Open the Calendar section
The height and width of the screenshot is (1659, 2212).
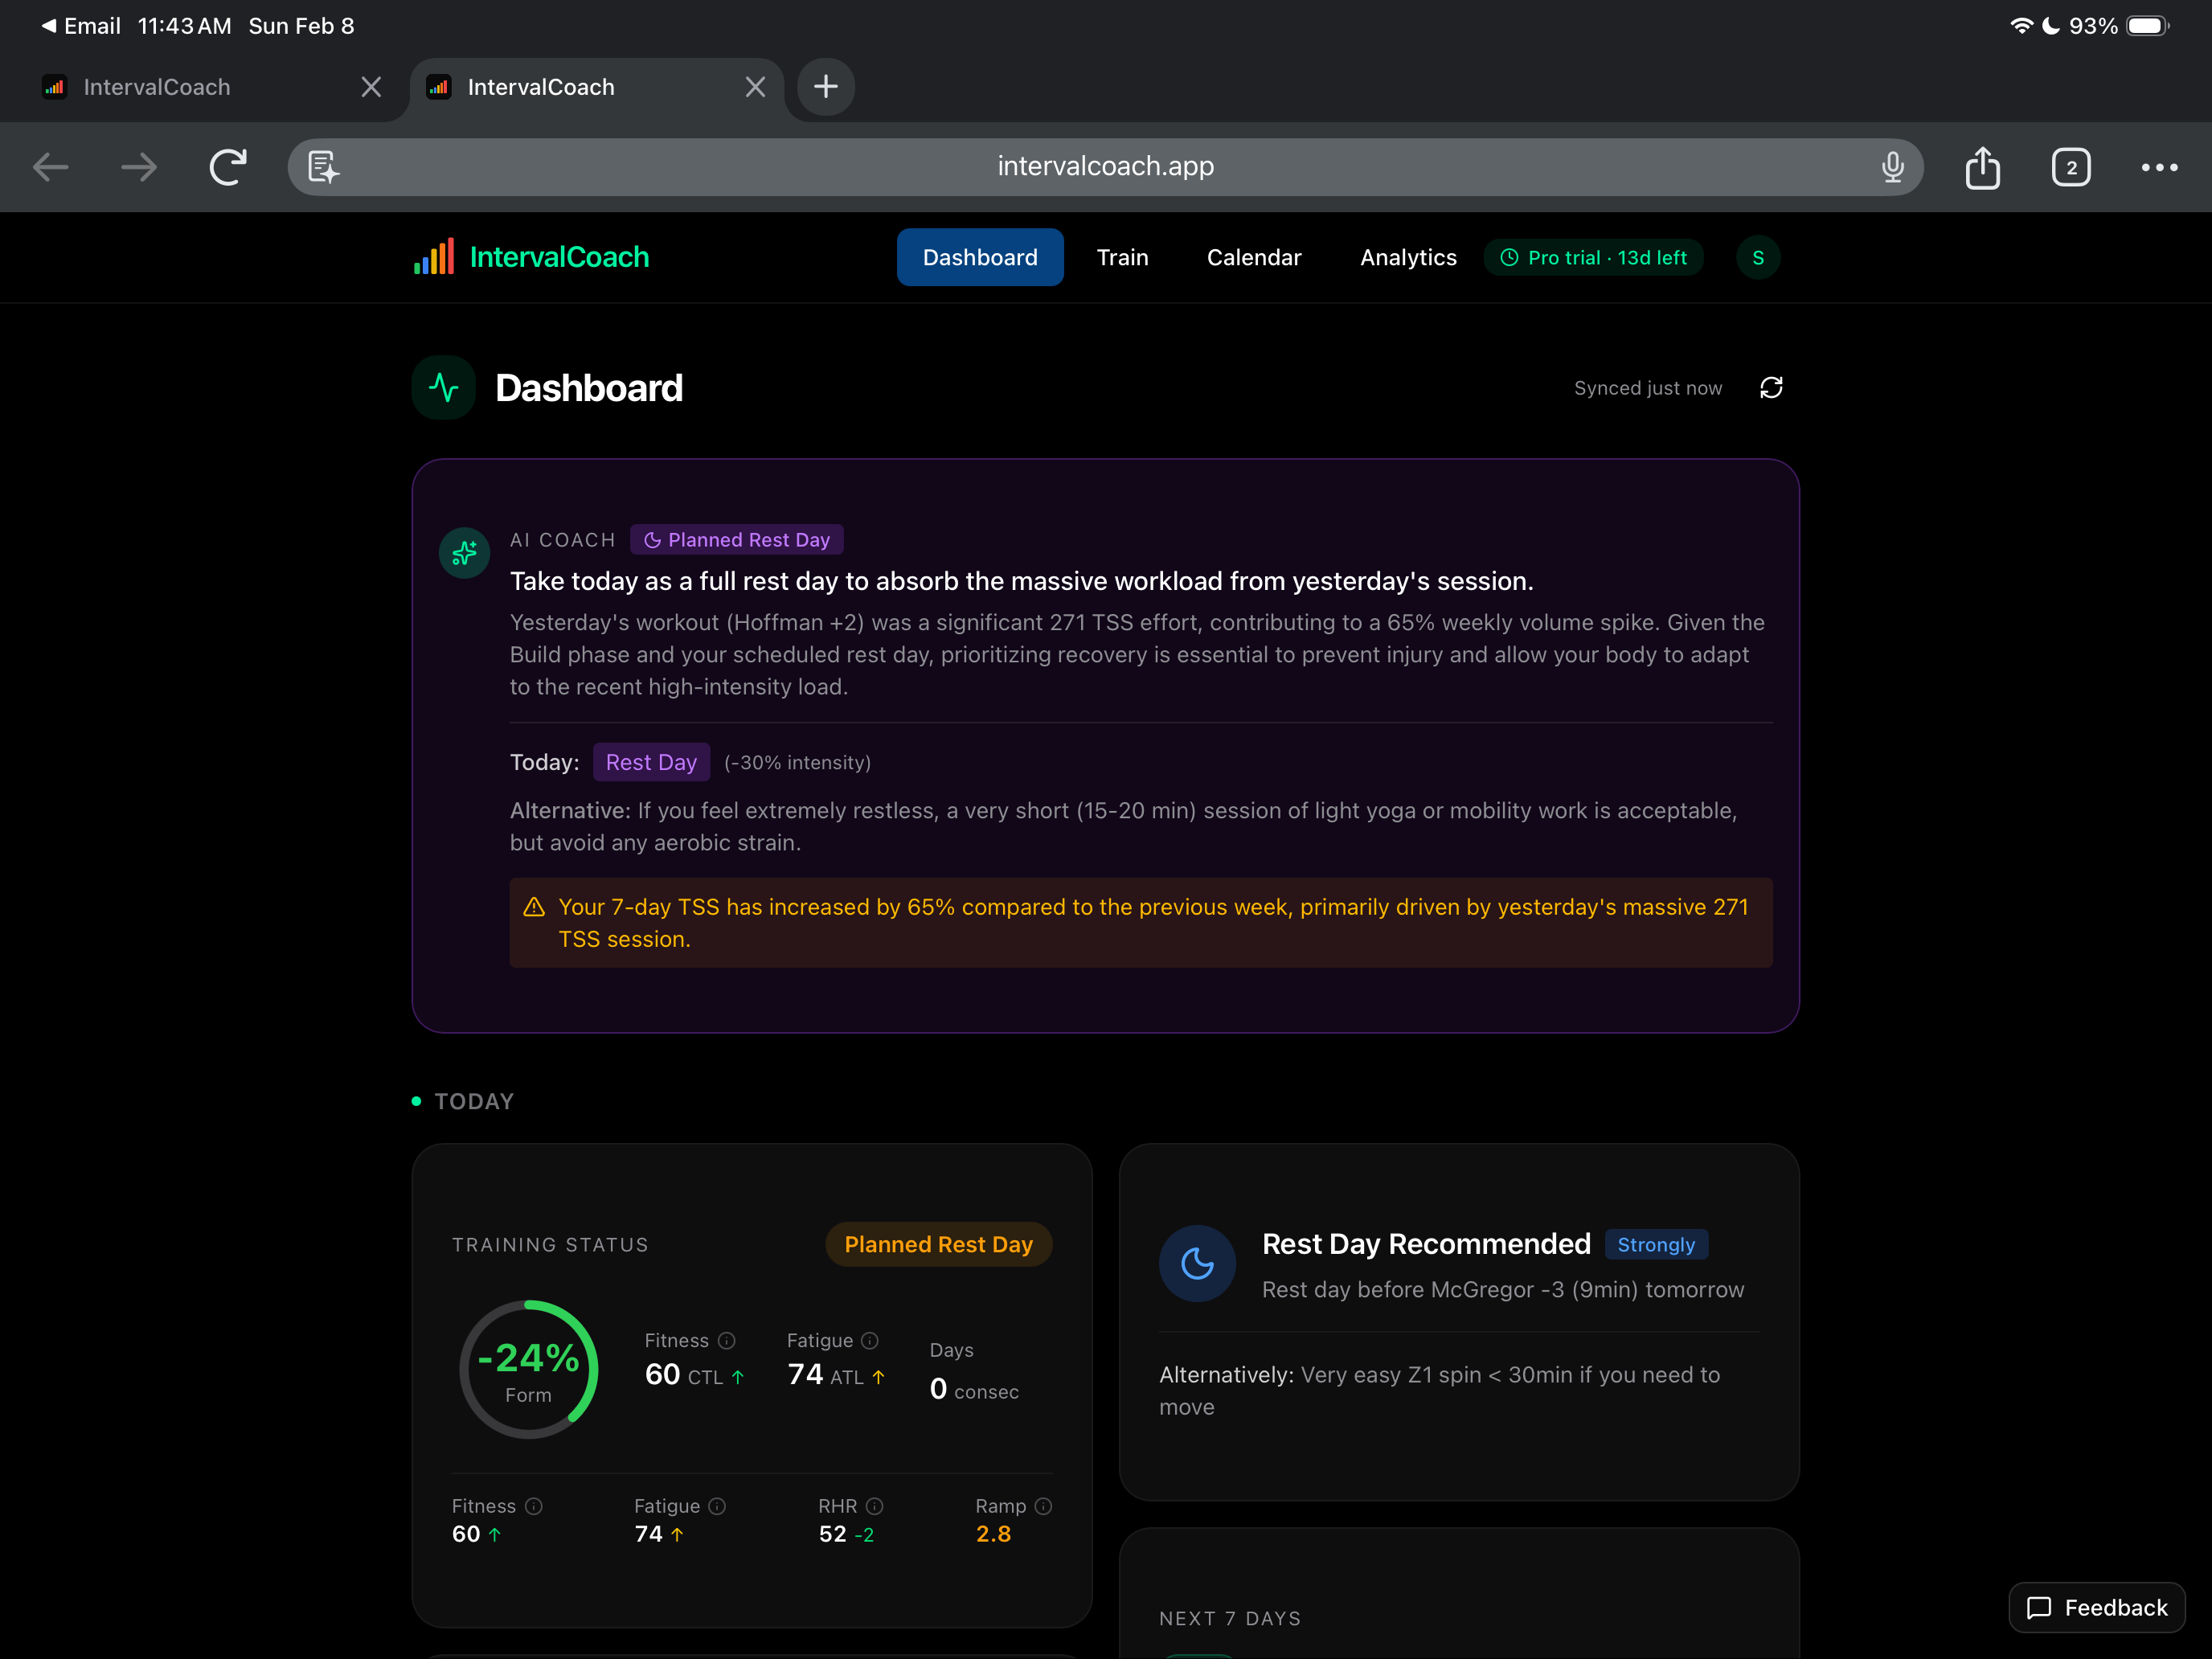(1254, 258)
